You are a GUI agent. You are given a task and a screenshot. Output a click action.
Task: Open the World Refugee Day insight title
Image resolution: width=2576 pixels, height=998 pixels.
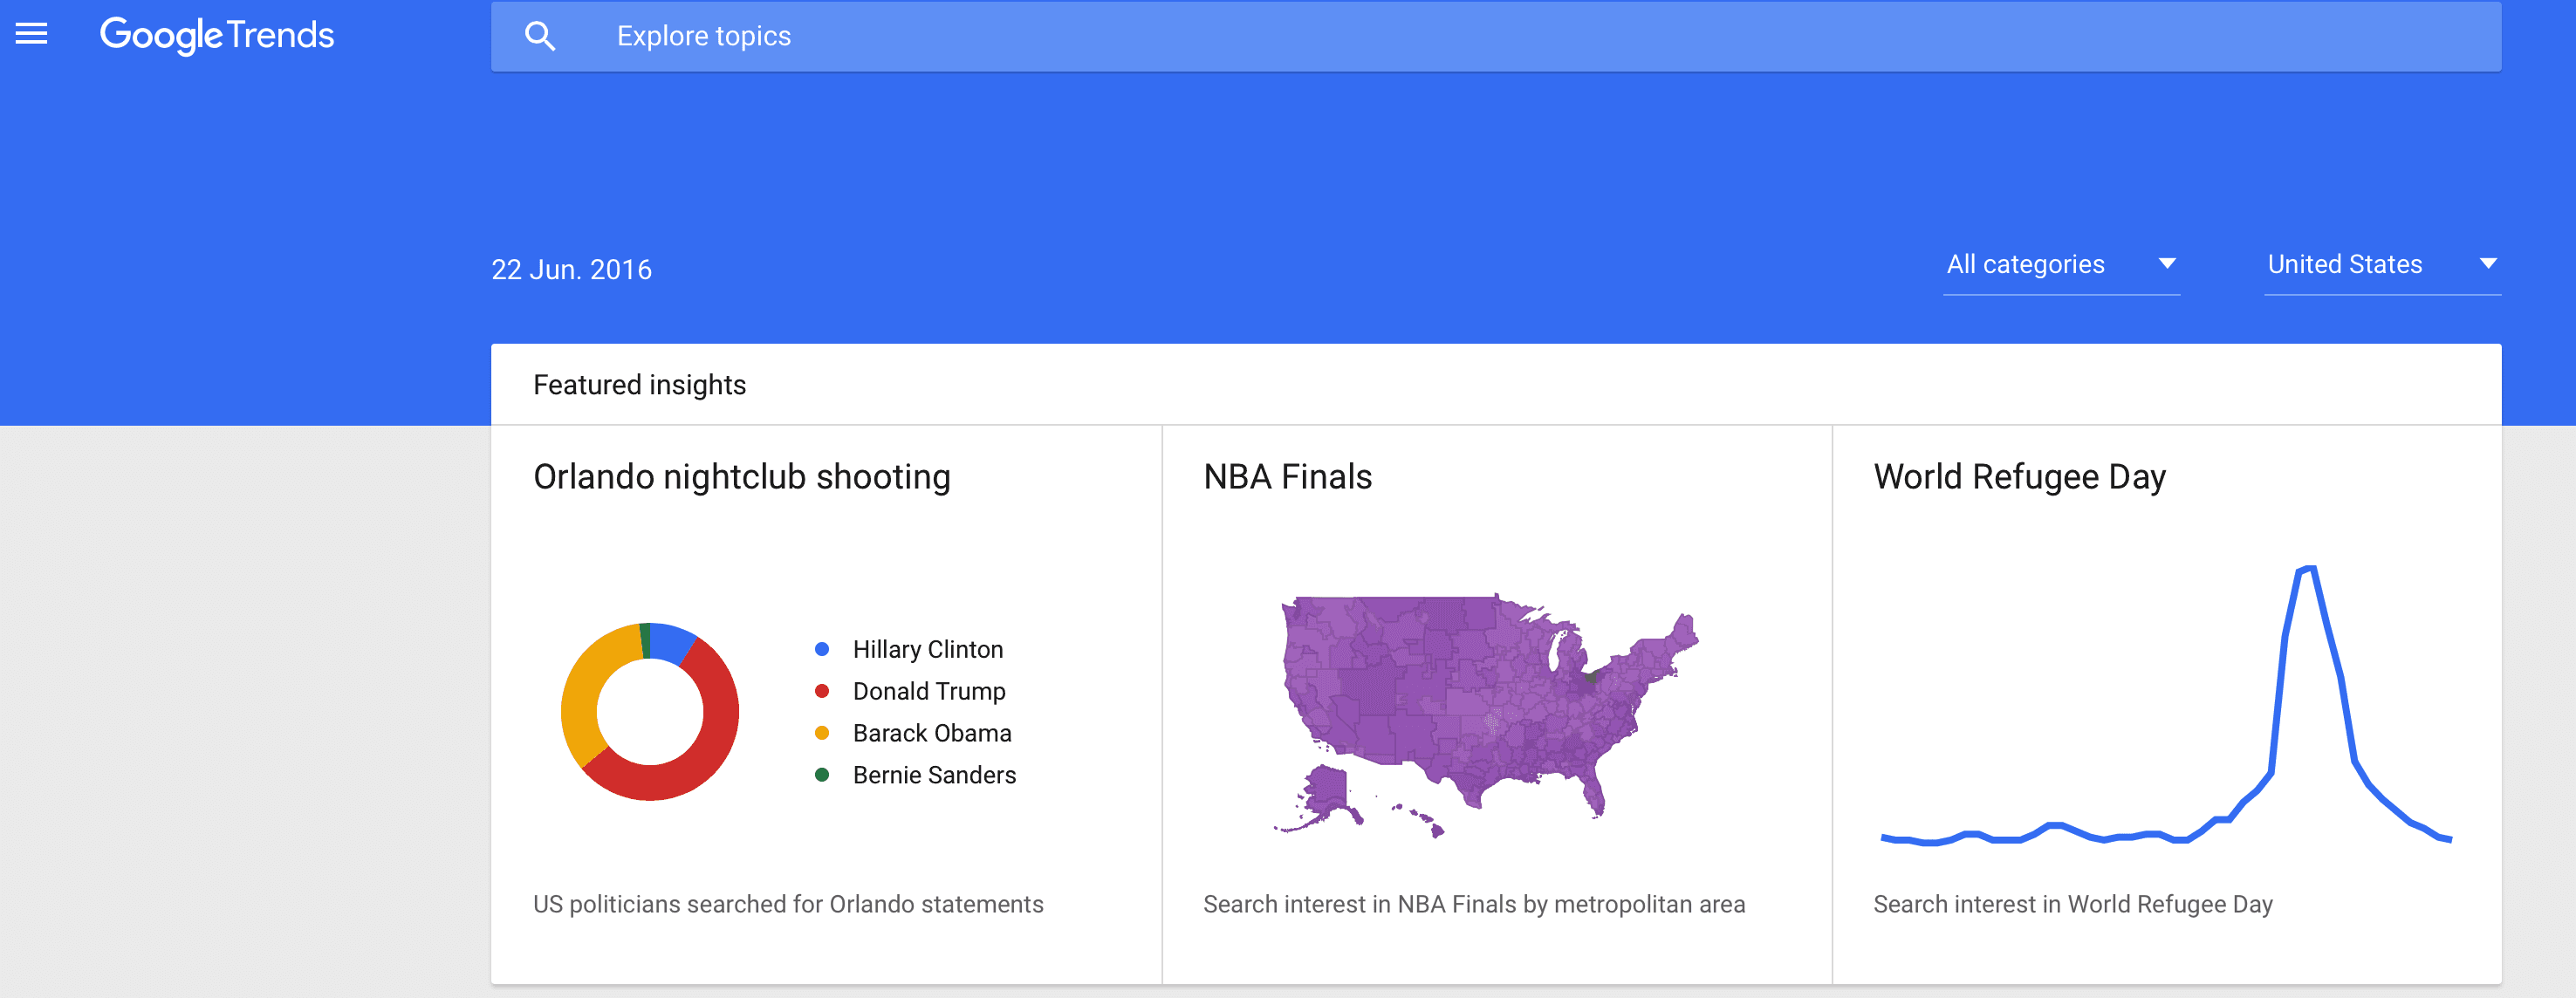click(x=2019, y=477)
